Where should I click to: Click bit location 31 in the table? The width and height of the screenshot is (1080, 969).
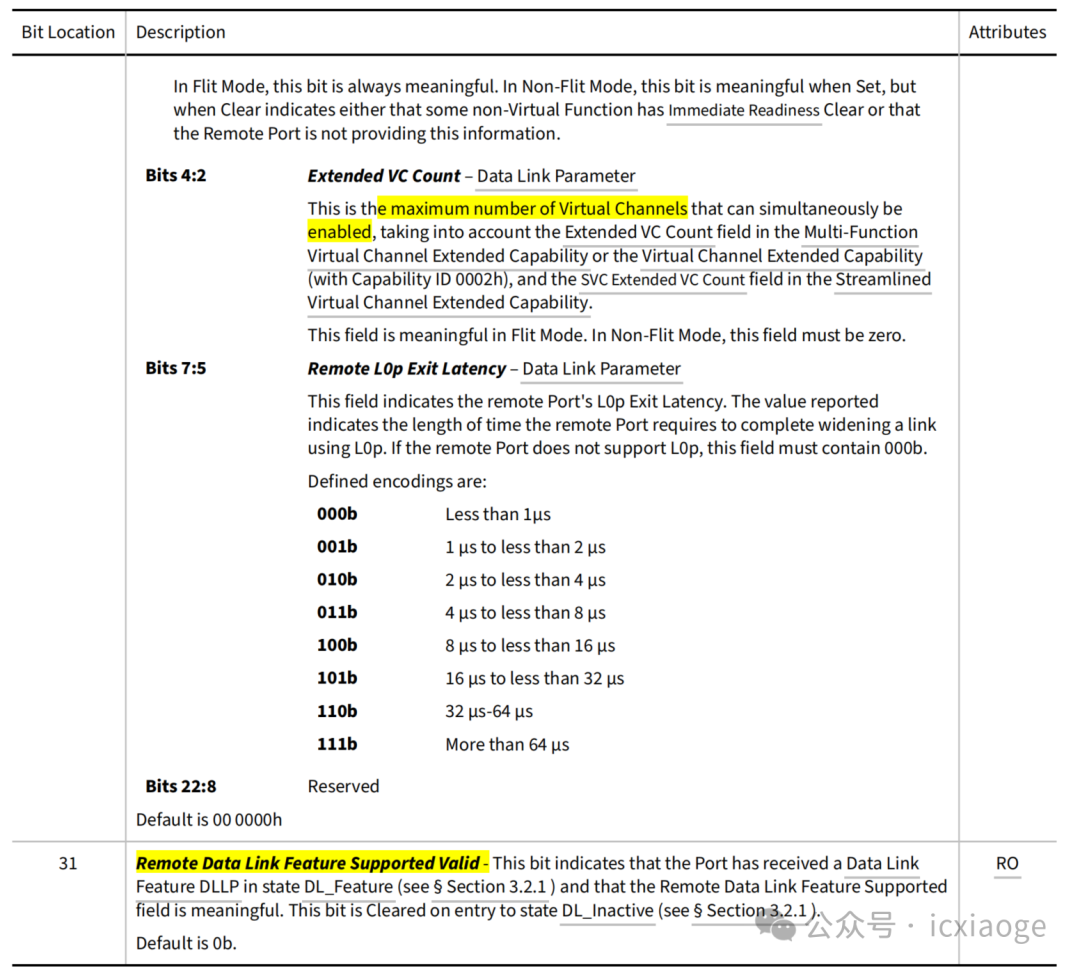point(68,864)
